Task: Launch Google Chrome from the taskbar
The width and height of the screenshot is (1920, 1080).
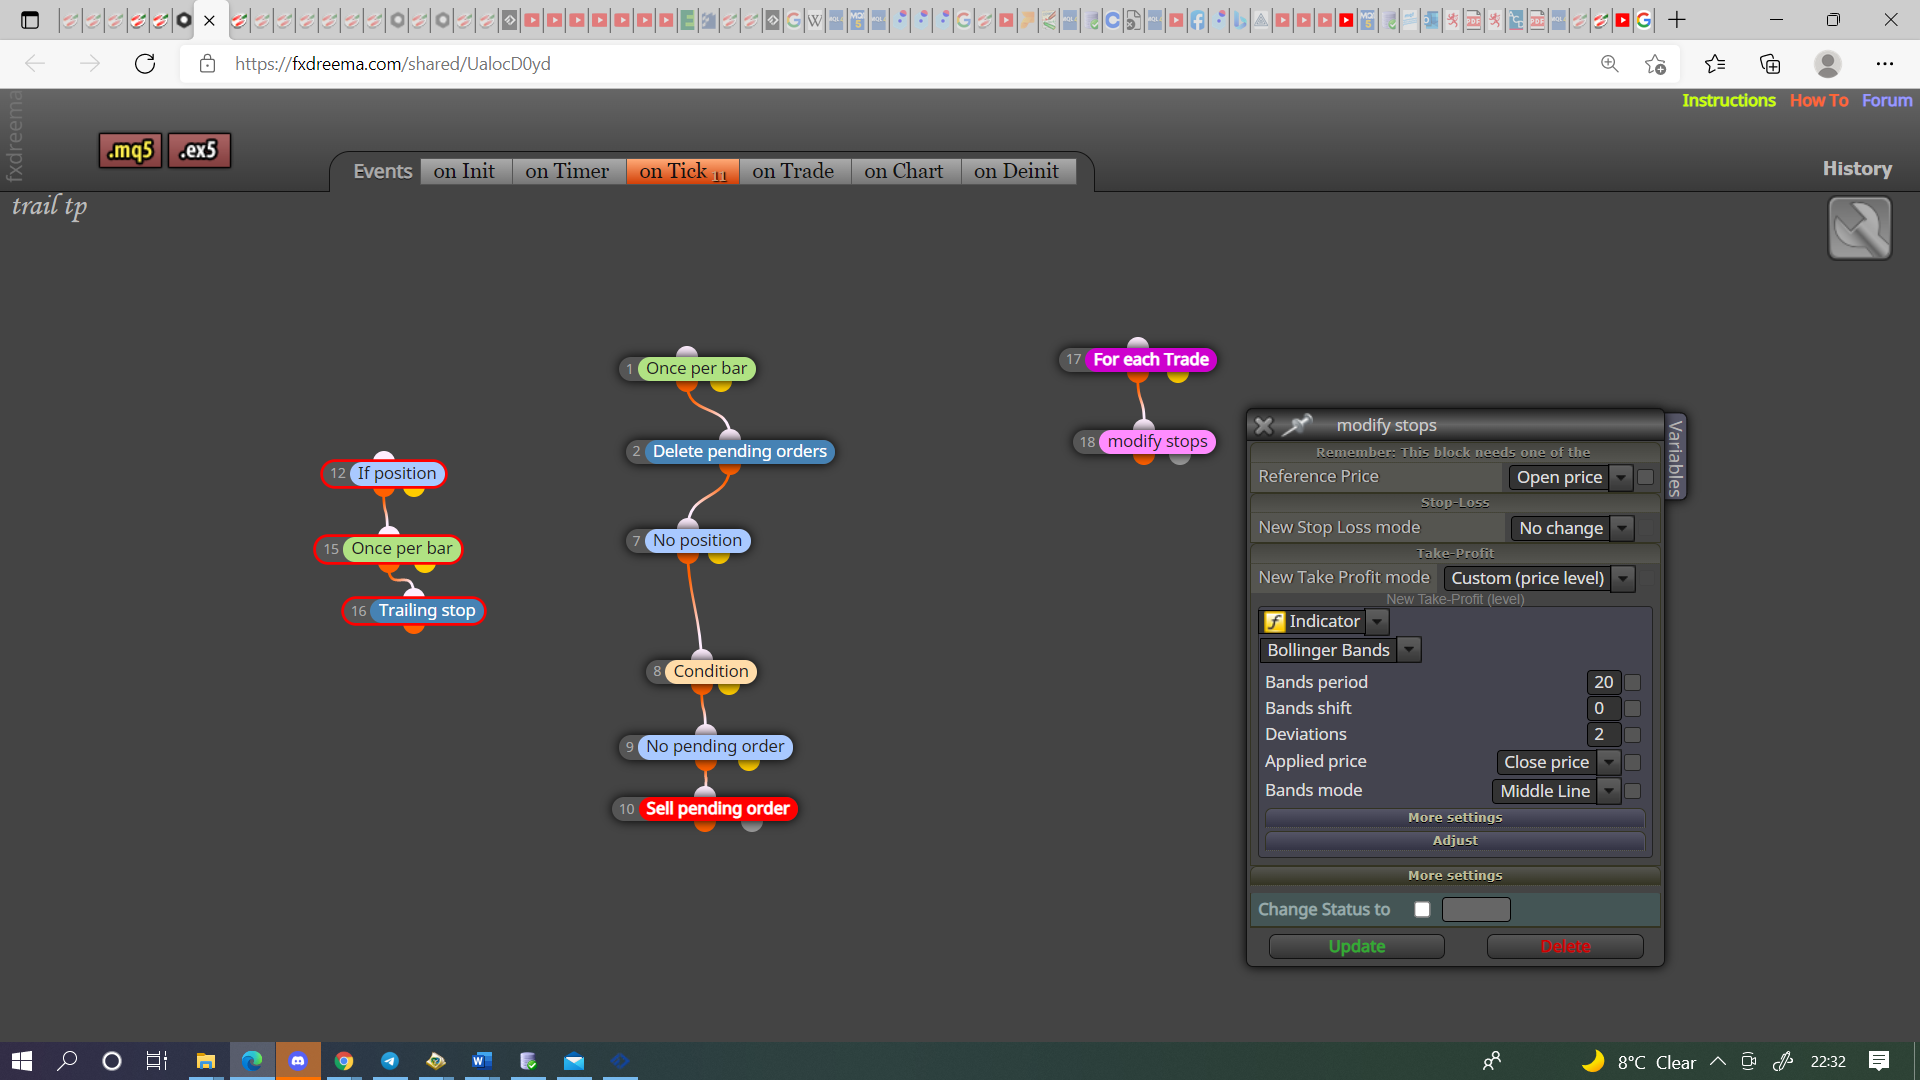Action: click(x=344, y=1061)
